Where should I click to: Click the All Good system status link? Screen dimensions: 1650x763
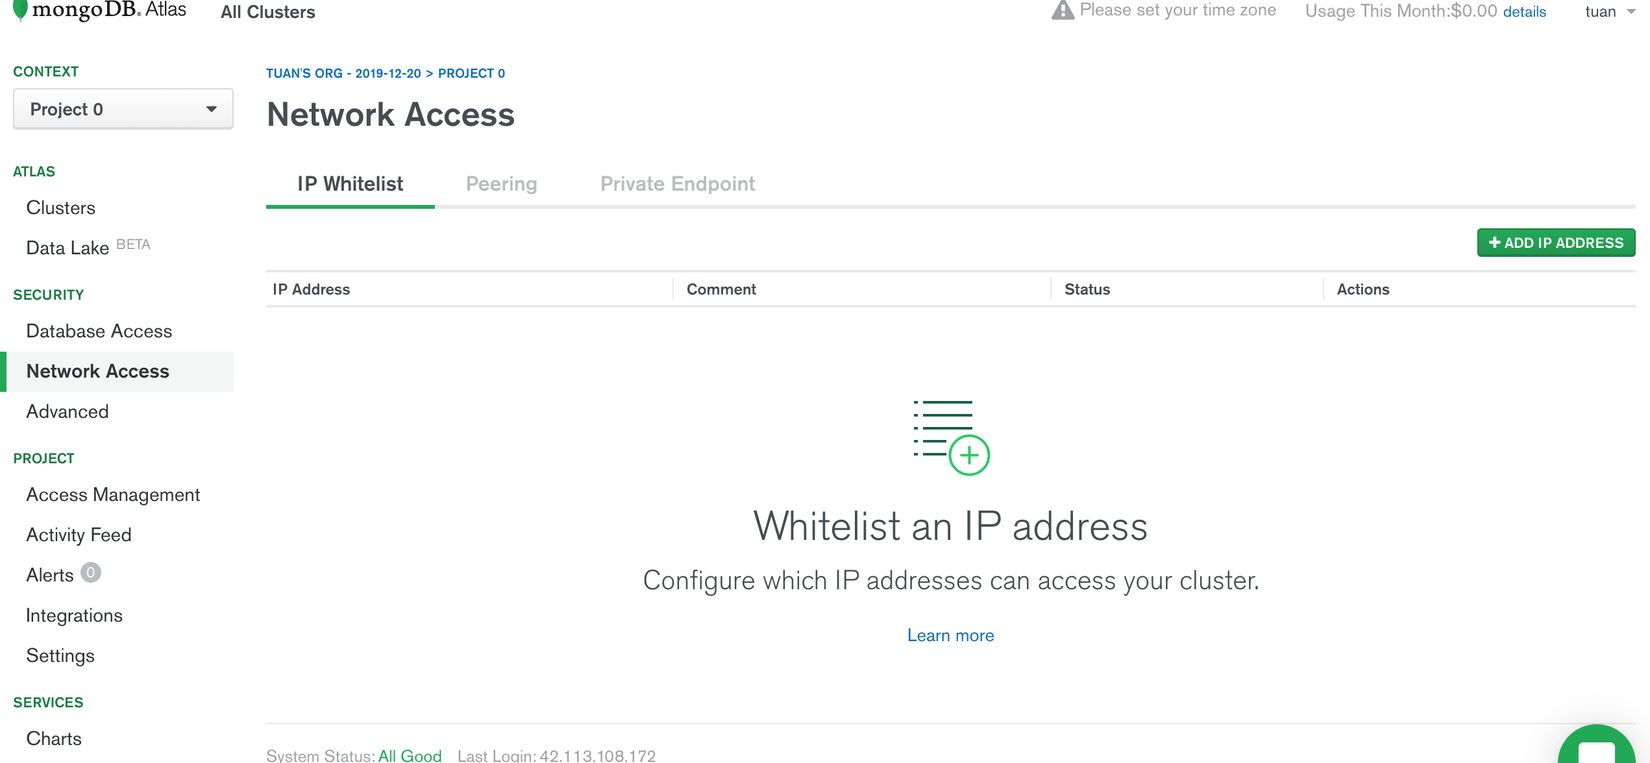(410, 756)
